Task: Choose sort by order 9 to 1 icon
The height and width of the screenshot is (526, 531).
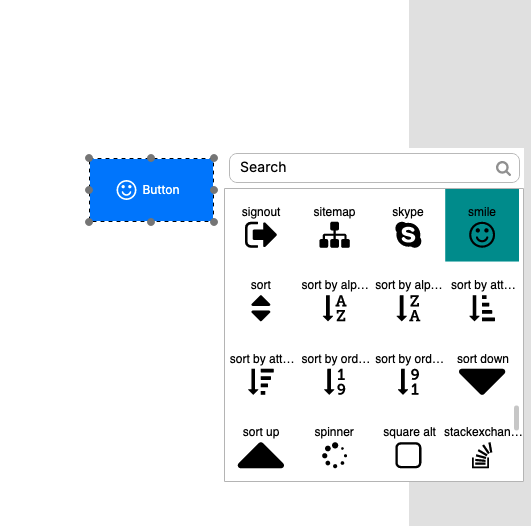Action: pyautogui.click(x=408, y=382)
